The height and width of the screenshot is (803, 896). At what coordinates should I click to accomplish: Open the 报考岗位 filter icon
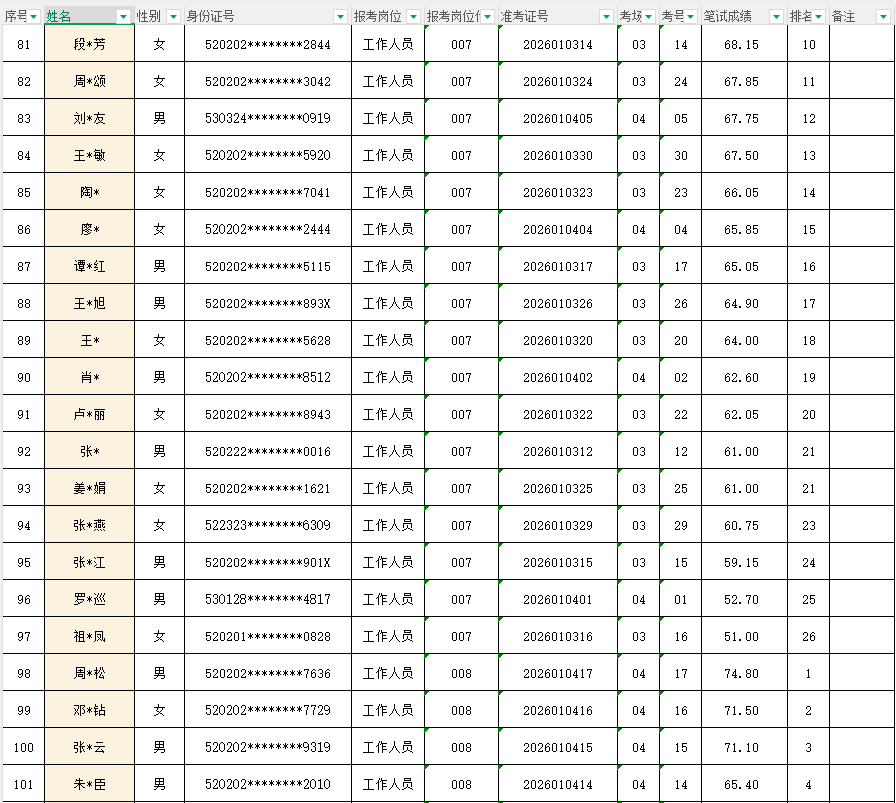tap(413, 16)
